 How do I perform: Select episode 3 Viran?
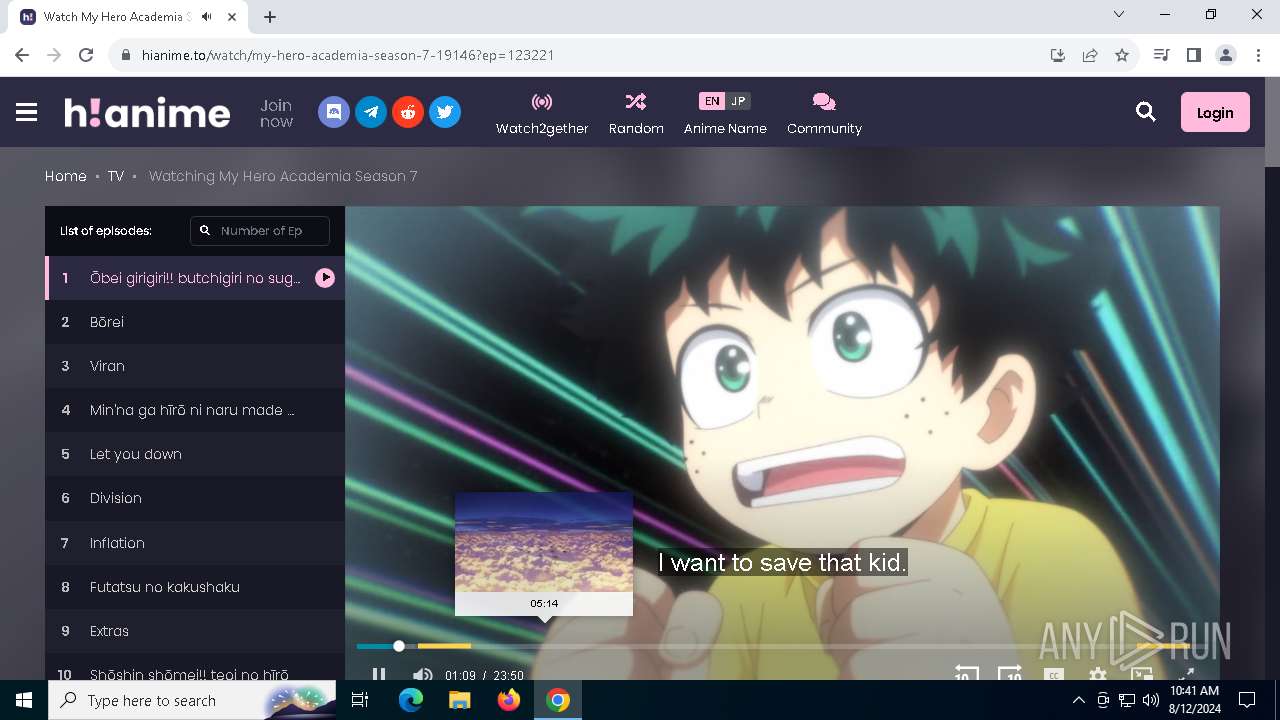click(195, 366)
